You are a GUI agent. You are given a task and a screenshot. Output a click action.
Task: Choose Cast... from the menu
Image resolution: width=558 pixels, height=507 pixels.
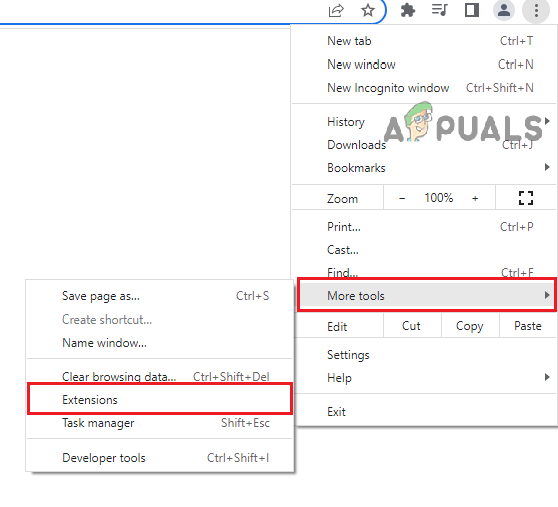point(425,250)
